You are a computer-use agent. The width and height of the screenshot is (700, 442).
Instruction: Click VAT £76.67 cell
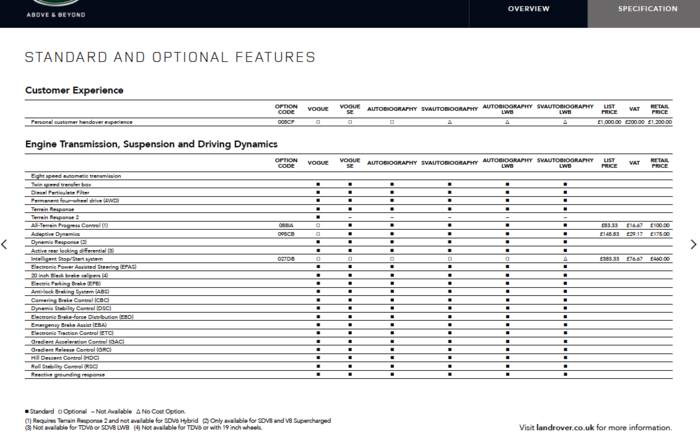(x=634, y=259)
